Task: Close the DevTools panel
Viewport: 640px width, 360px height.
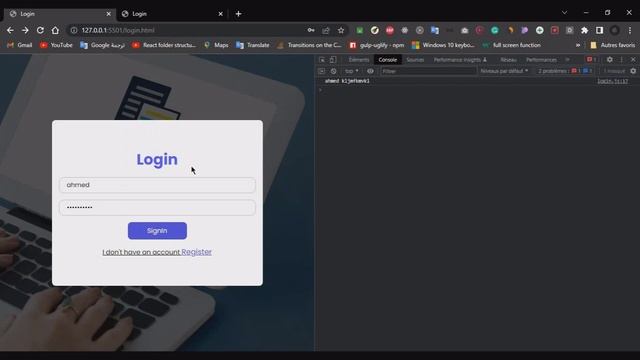Action: click(633, 60)
